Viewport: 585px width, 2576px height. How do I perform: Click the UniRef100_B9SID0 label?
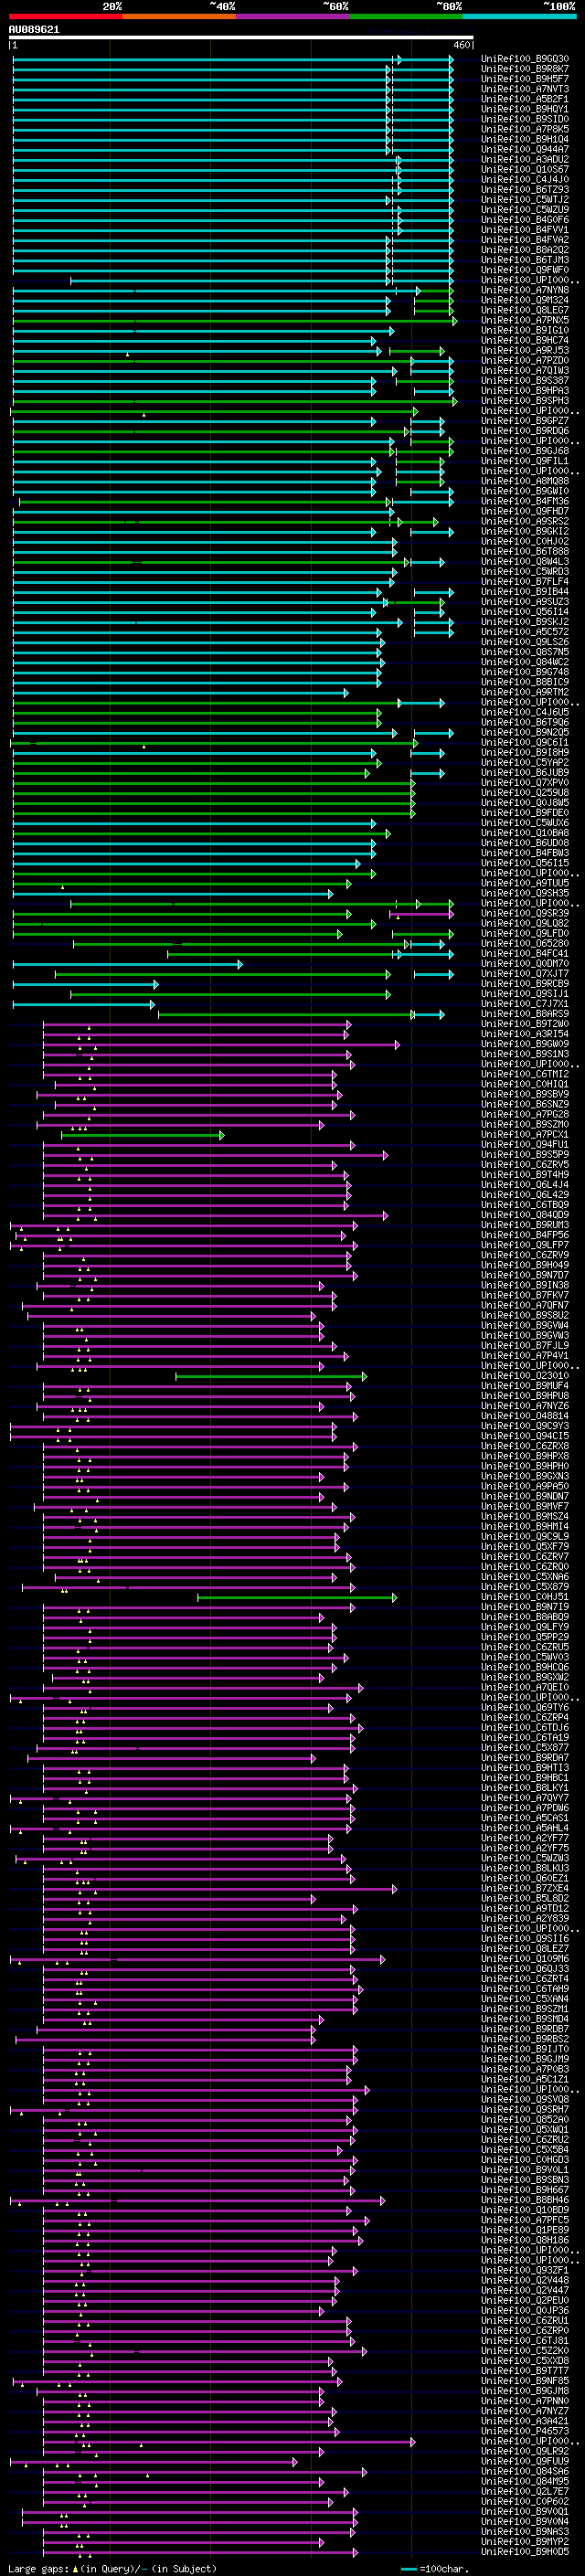point(525,119)
